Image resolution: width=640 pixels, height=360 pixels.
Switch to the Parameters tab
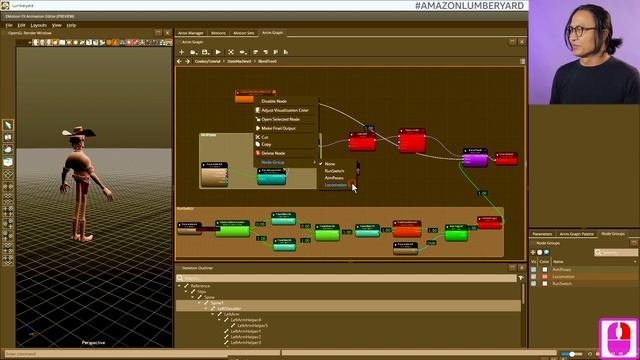pos(542,234)
